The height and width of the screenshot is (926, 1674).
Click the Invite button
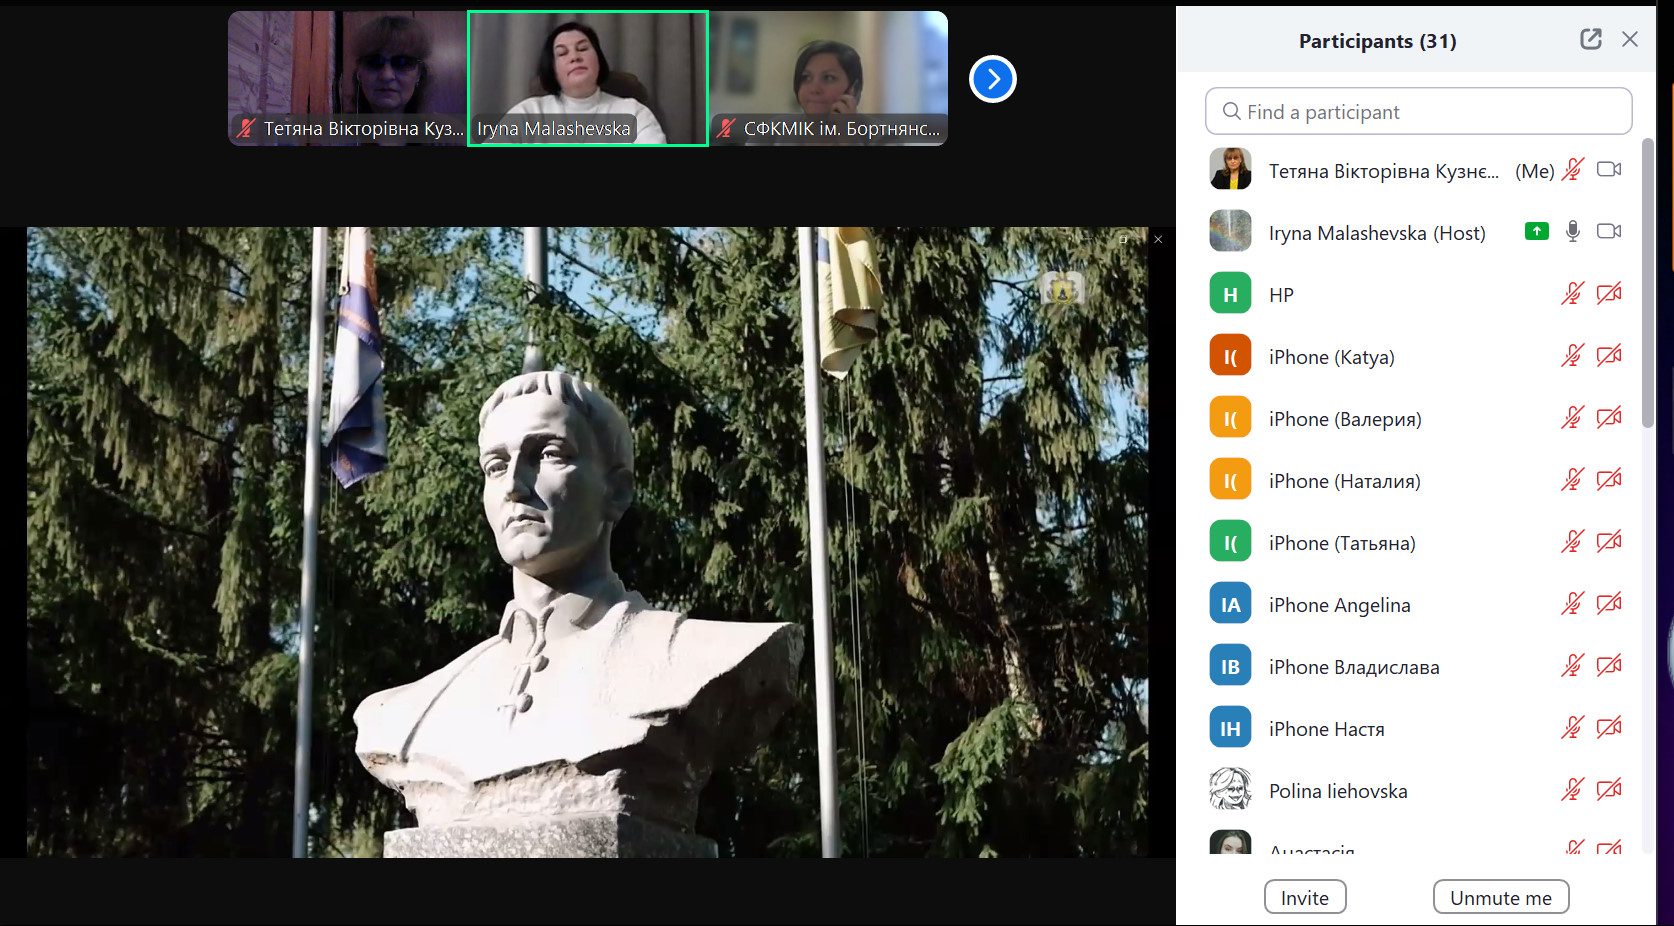tap(1305, 897)
